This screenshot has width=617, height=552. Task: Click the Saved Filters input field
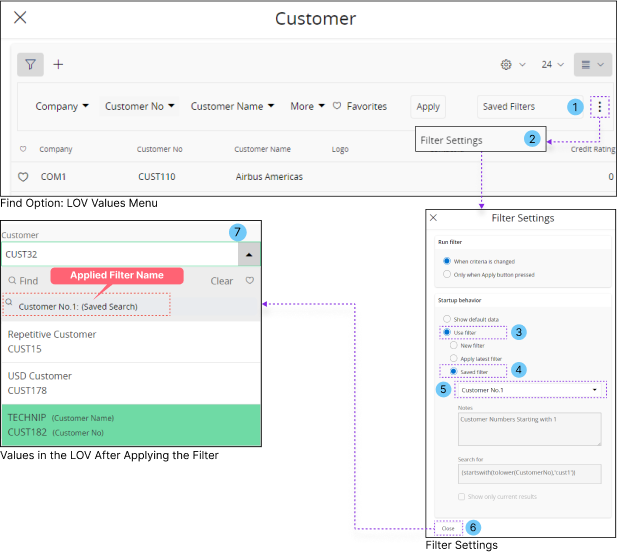click(520, 106)
